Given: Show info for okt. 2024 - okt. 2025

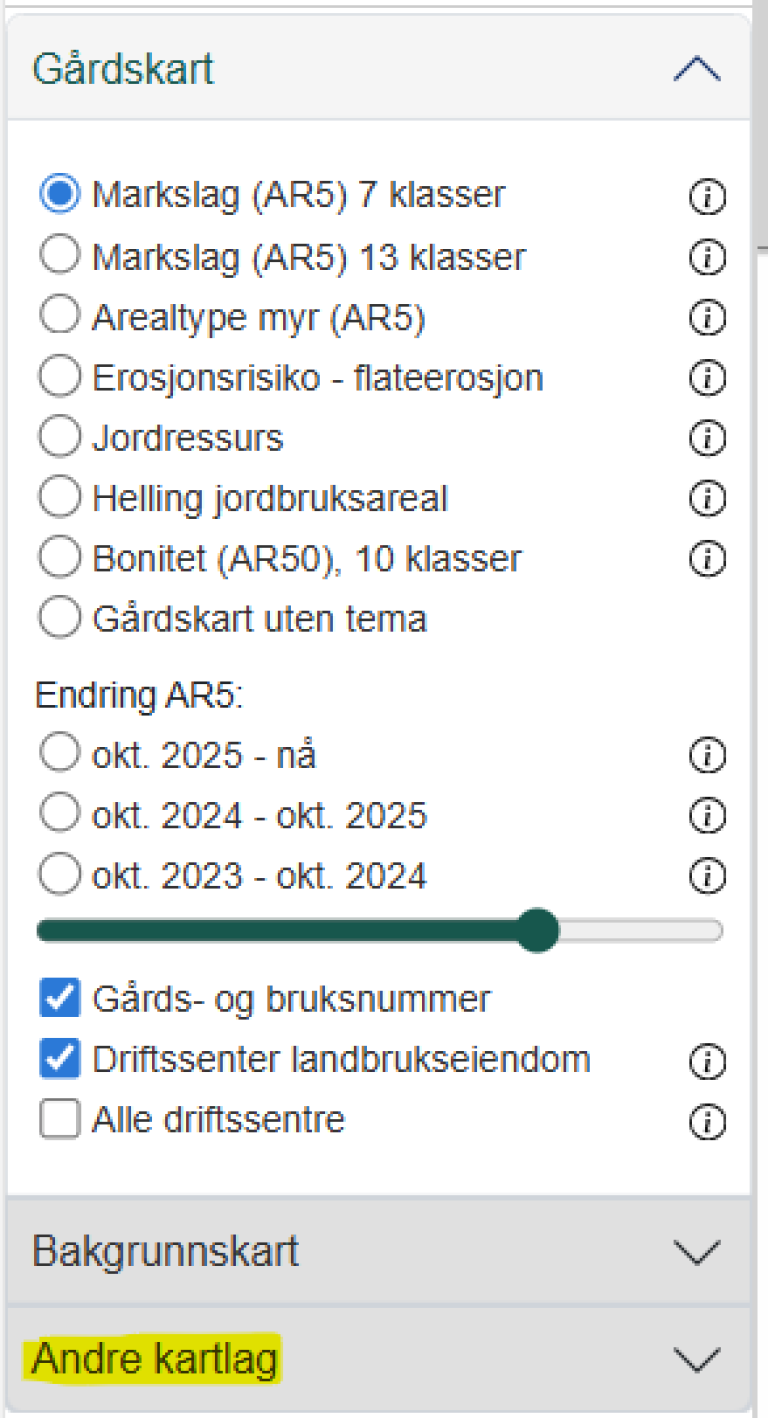Looking at the screenshot, I should (707, 817).
